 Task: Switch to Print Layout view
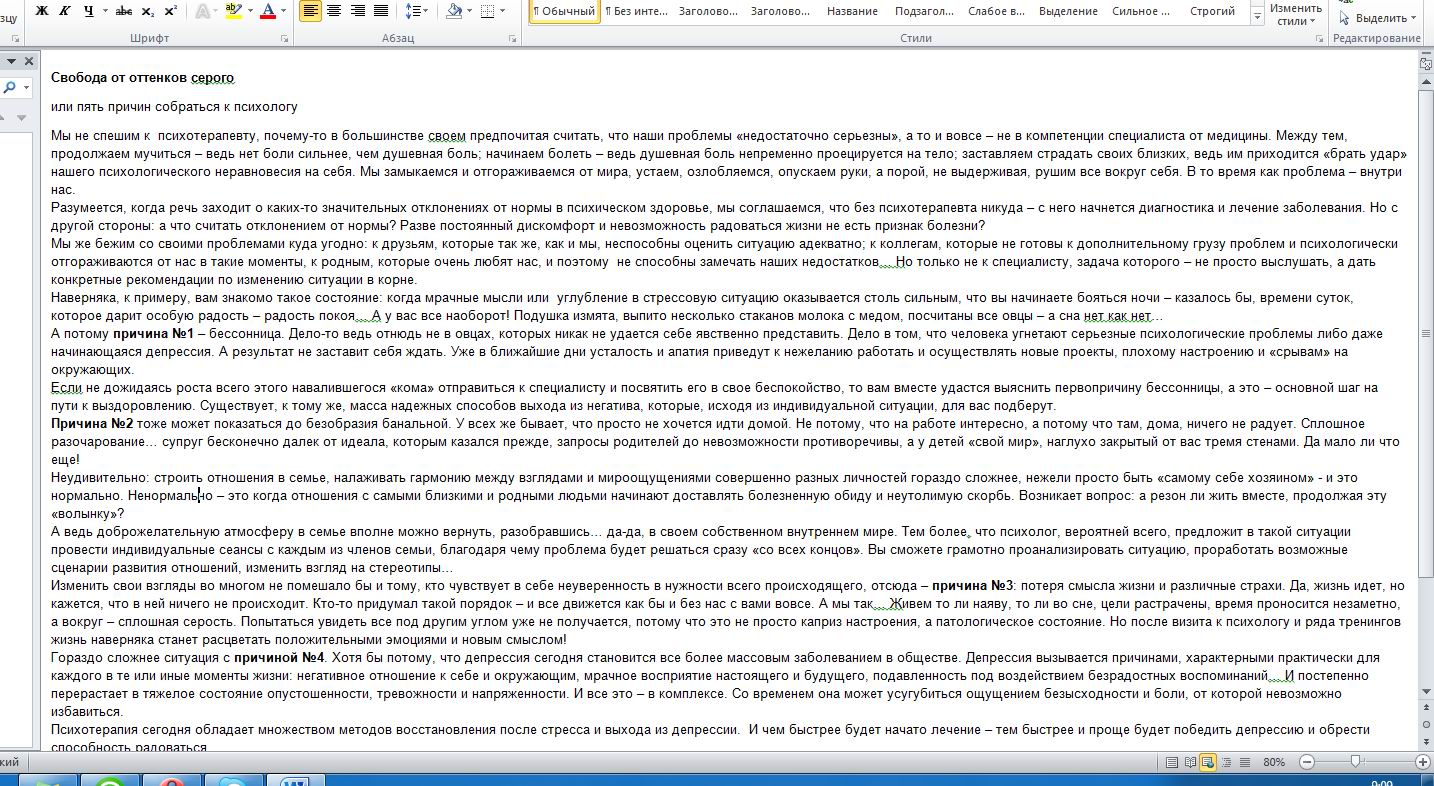[1173, 762]
